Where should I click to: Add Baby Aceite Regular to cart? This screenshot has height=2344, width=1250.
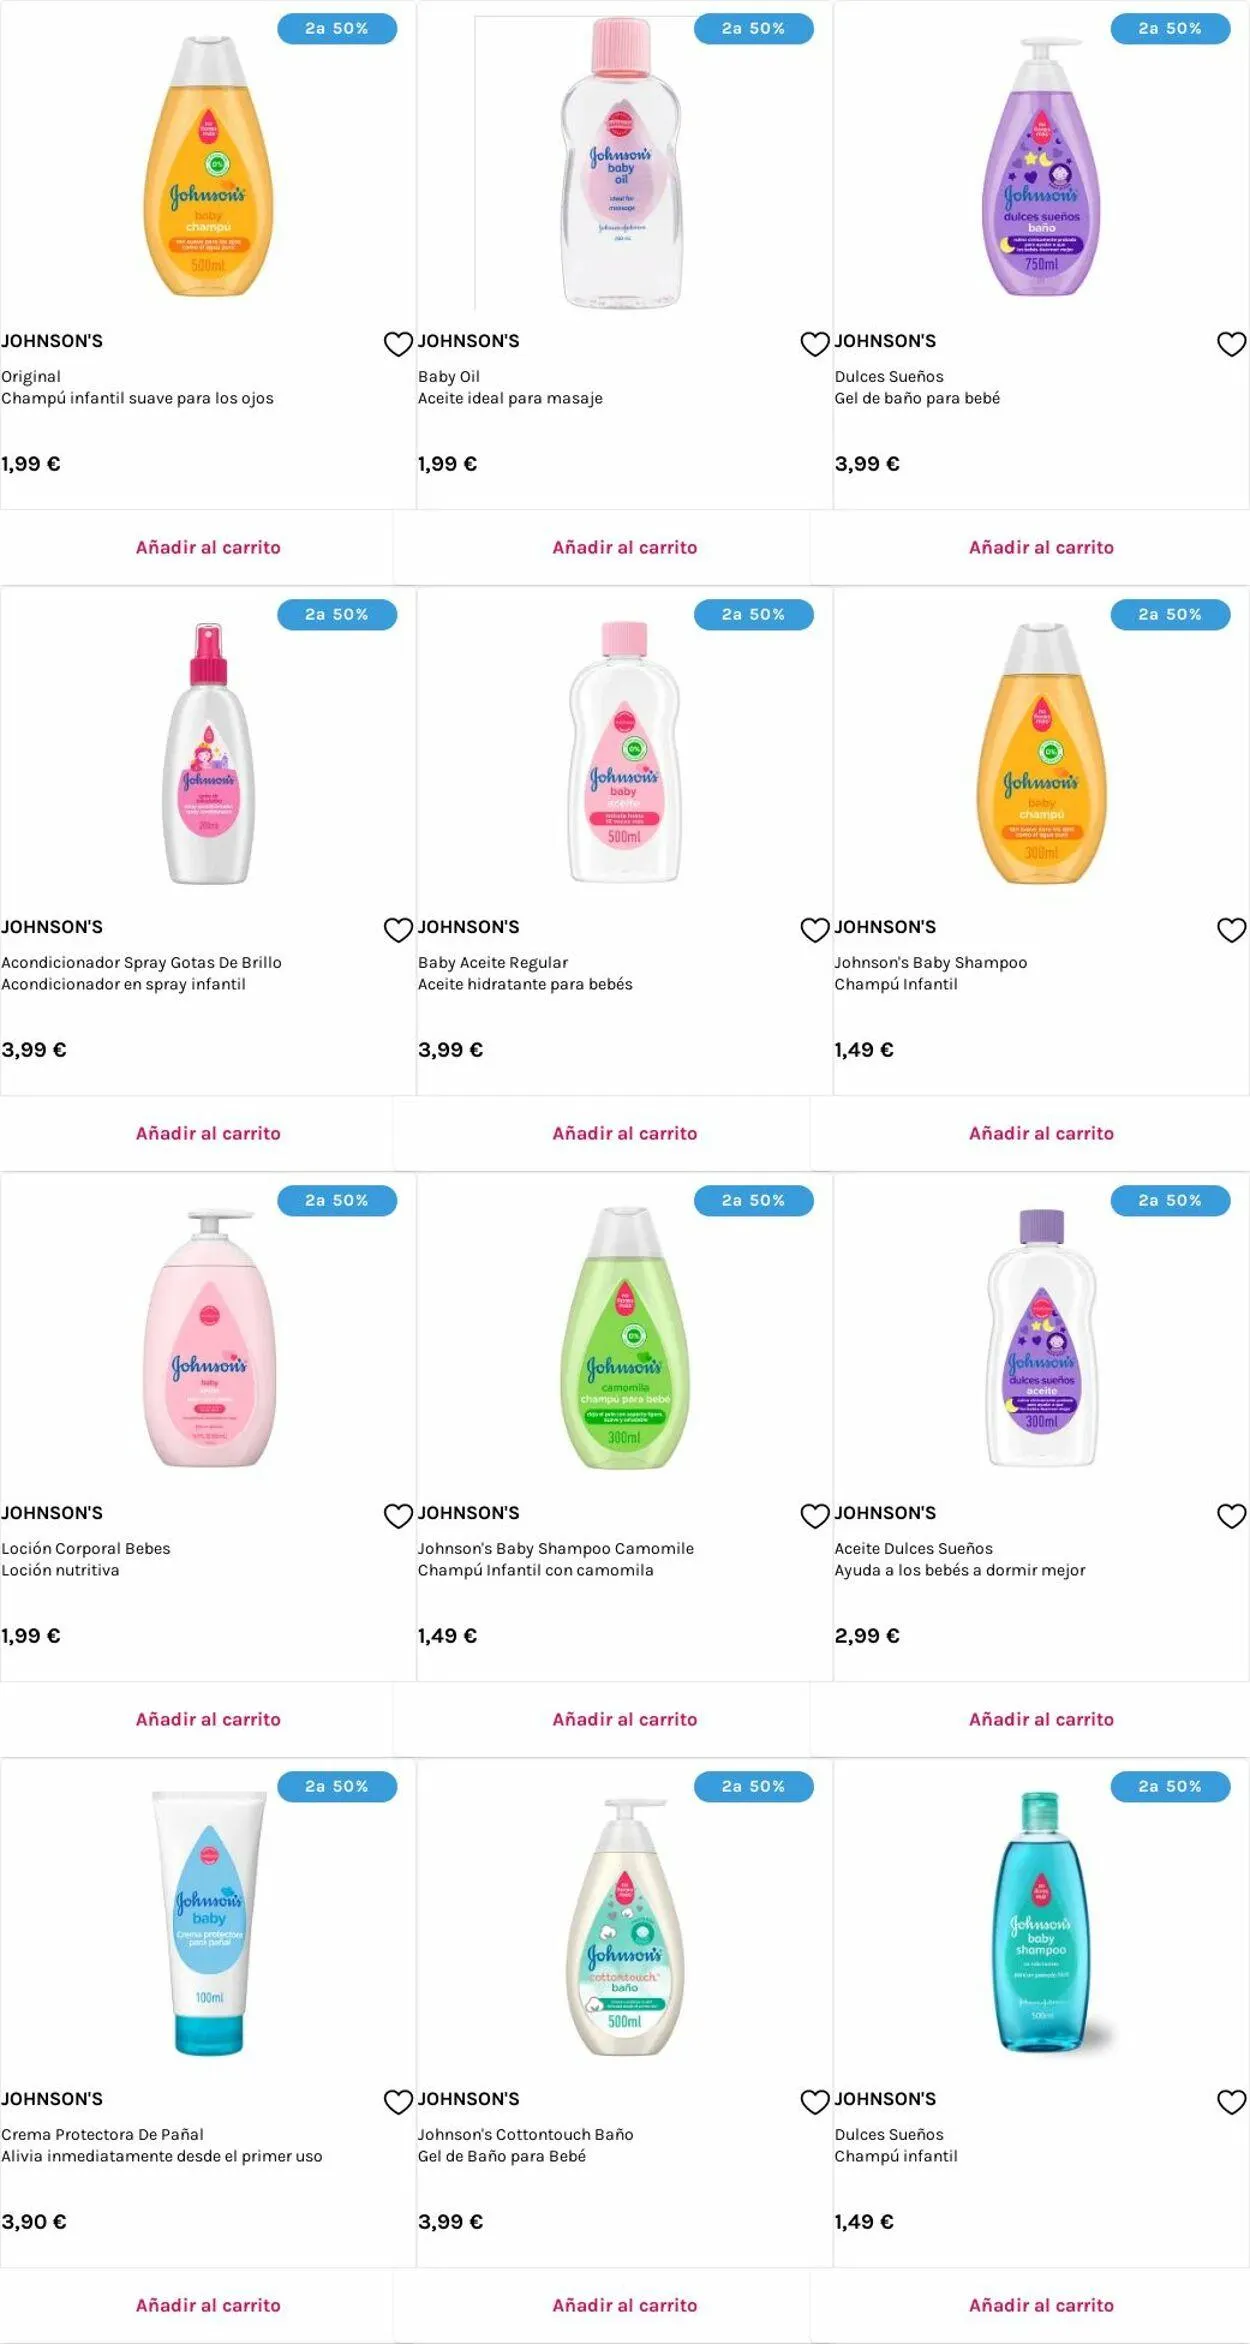624,1133
